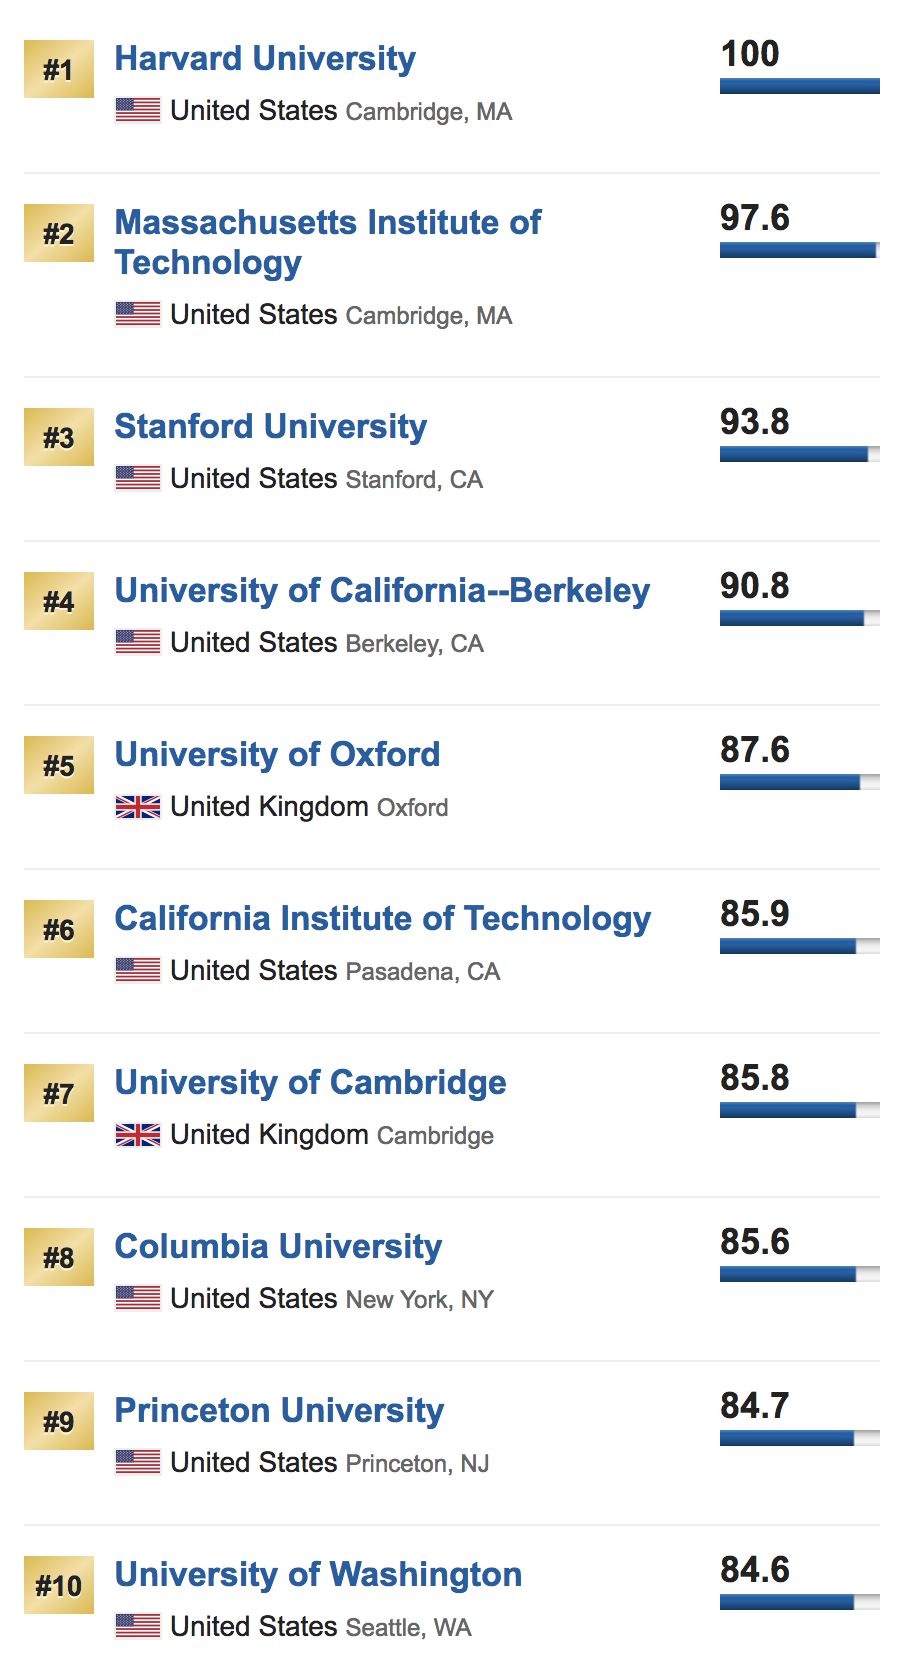Click the UK flag beside Oxford
Screen dimensions: 912x1656
138,807
